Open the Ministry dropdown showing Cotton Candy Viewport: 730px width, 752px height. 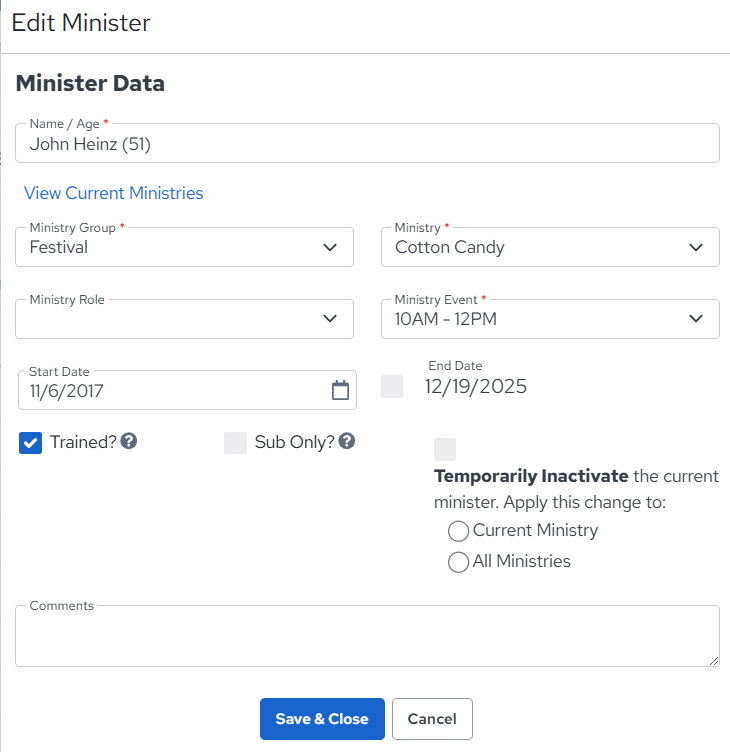[x=550, y=247]
